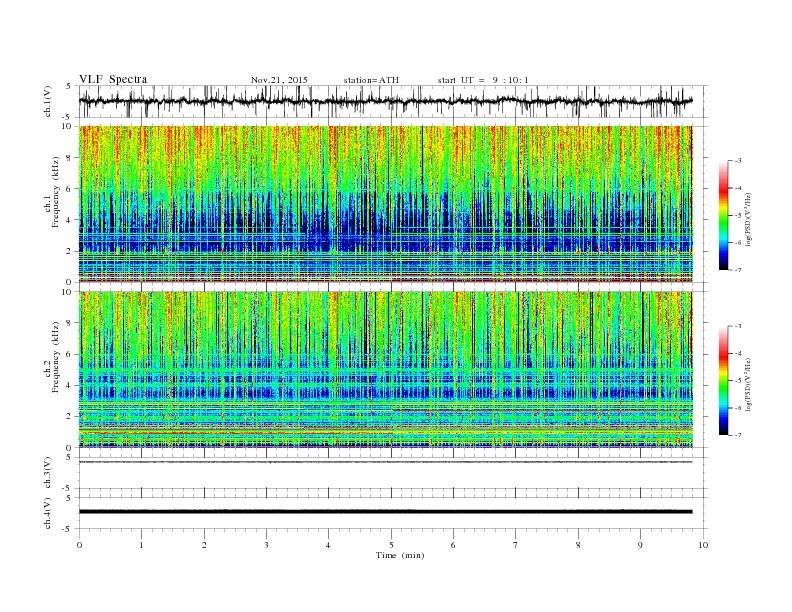Click the "4" tick on the time axis

point(329,545)
